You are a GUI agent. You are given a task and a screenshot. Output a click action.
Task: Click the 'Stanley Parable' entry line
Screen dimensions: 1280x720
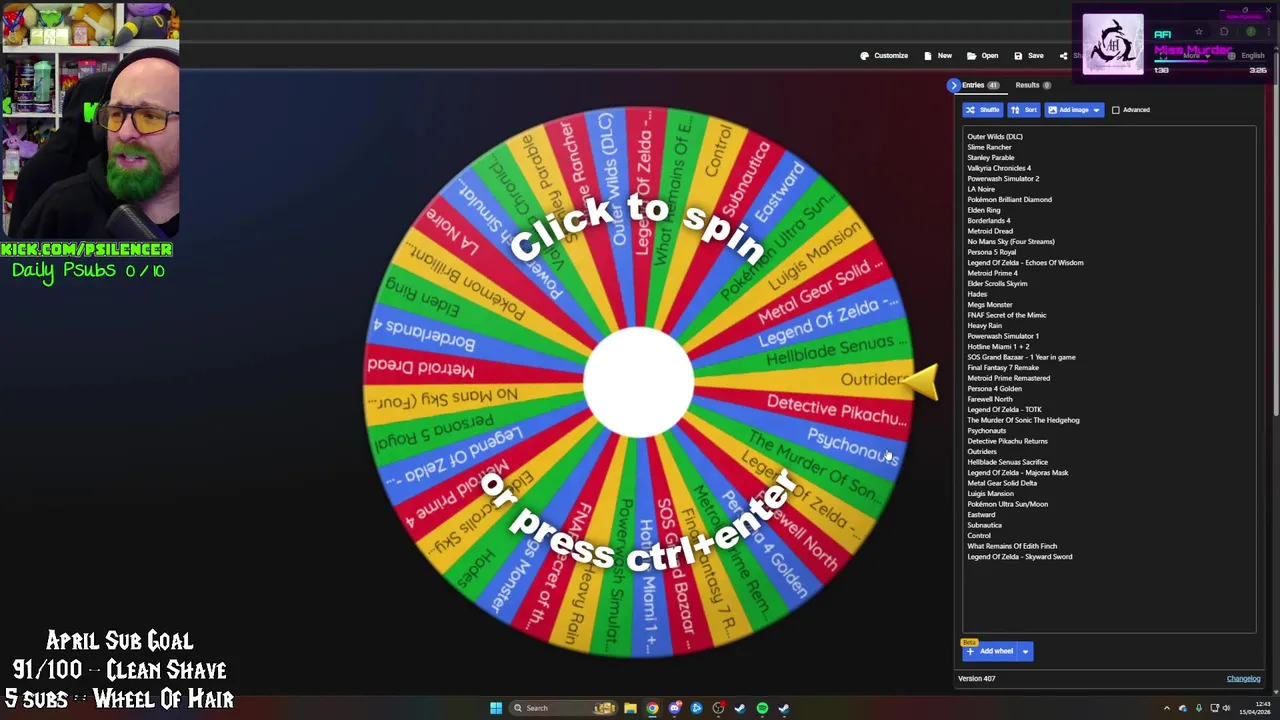(991, 158)
